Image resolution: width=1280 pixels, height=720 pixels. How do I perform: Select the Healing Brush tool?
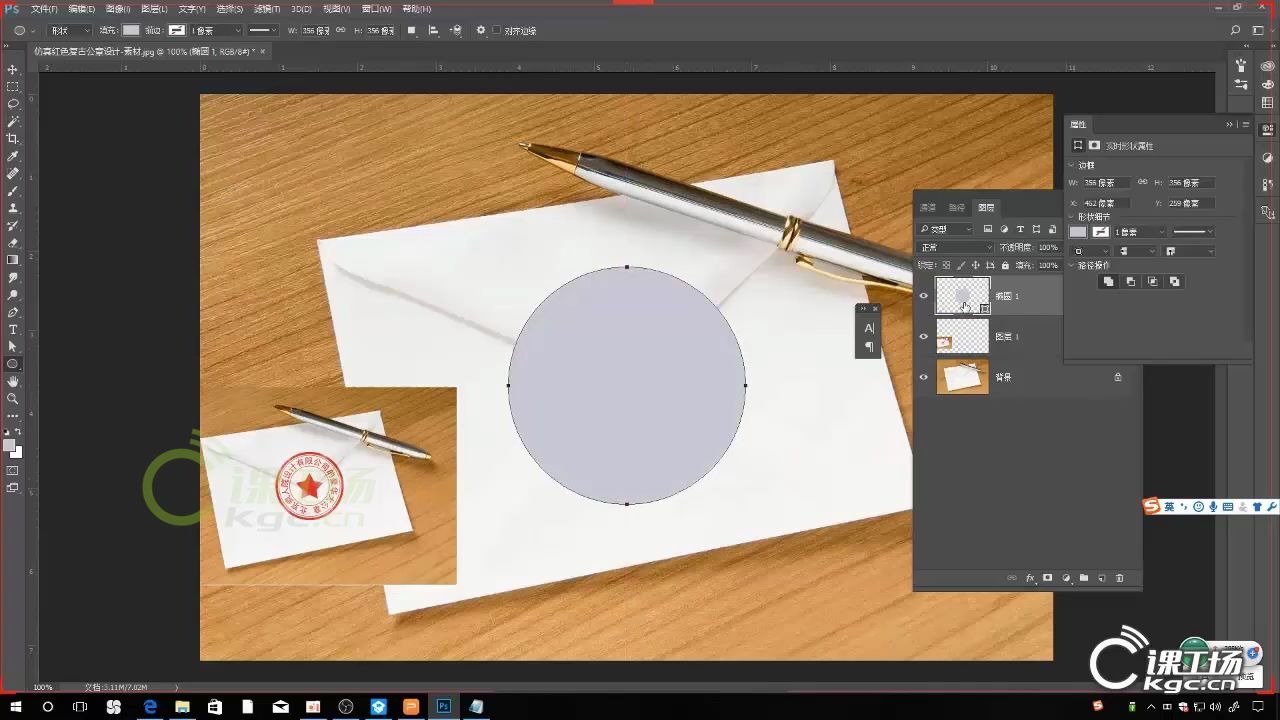coord(13,173)
